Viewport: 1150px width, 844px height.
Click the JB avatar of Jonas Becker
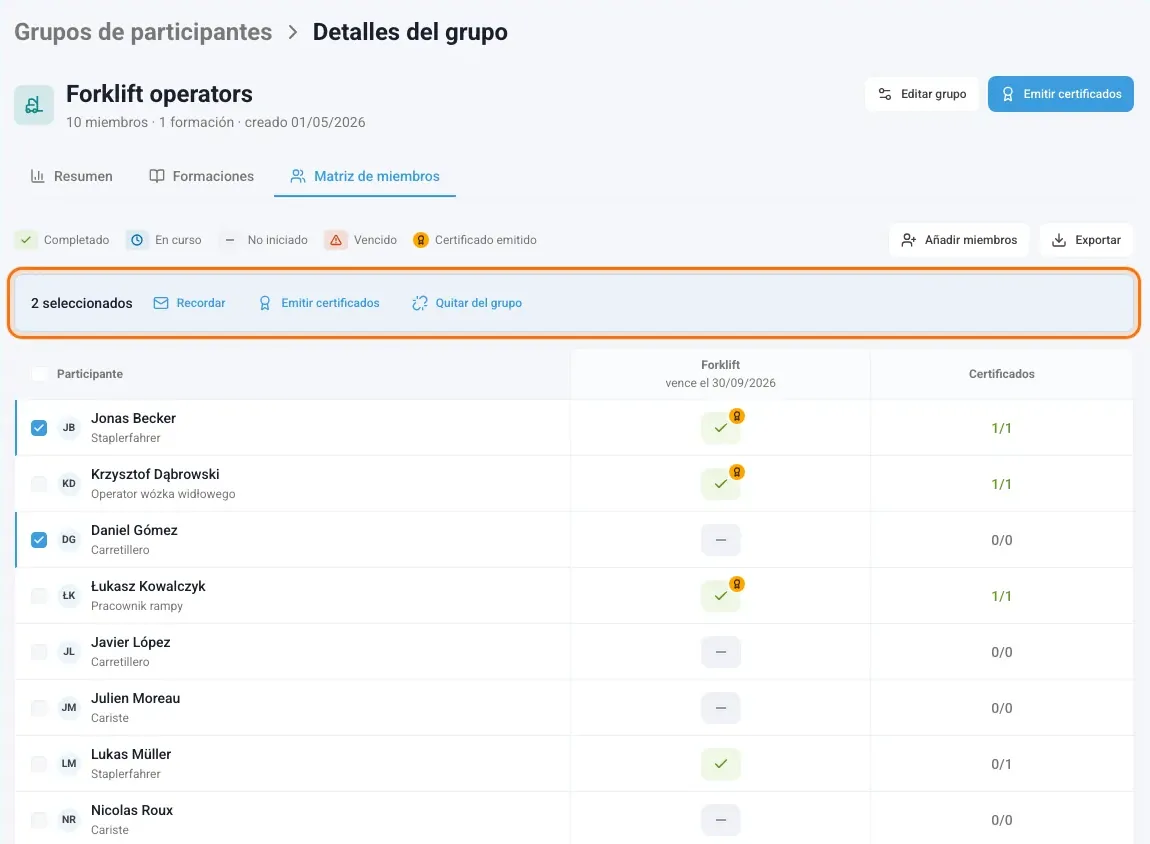point(69,427)
